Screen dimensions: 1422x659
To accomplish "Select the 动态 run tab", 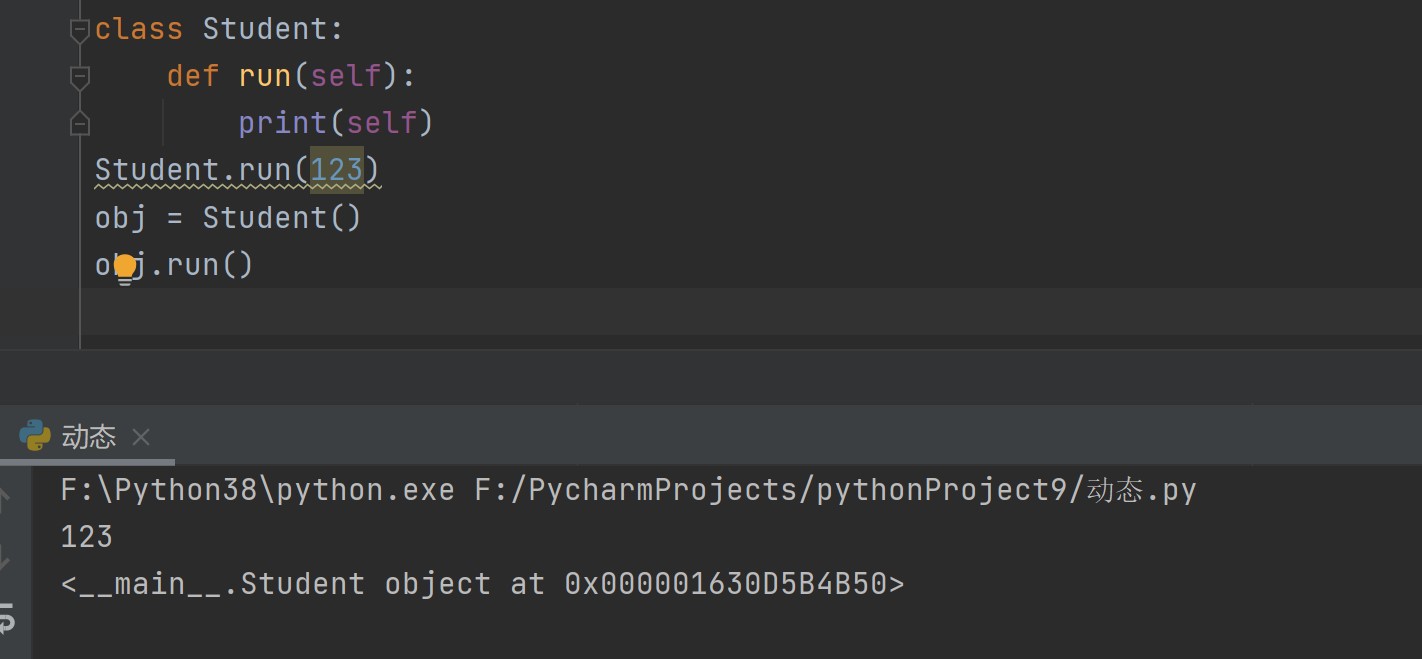I will 88,437.
